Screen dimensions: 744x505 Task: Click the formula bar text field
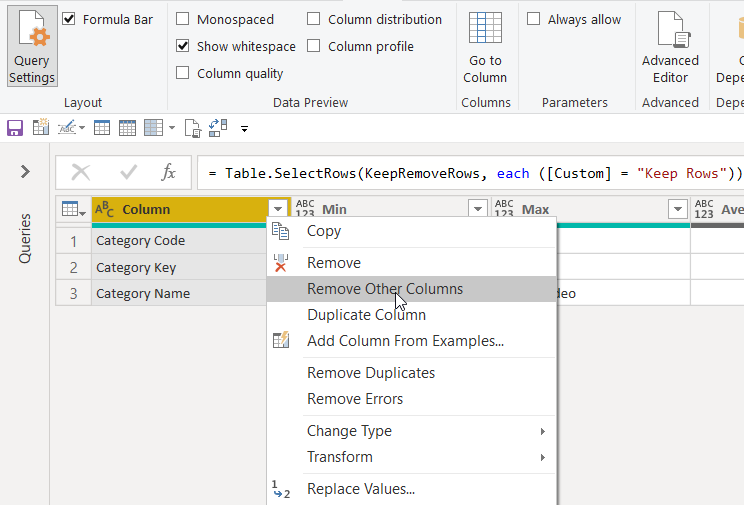(x=470, y=173)
